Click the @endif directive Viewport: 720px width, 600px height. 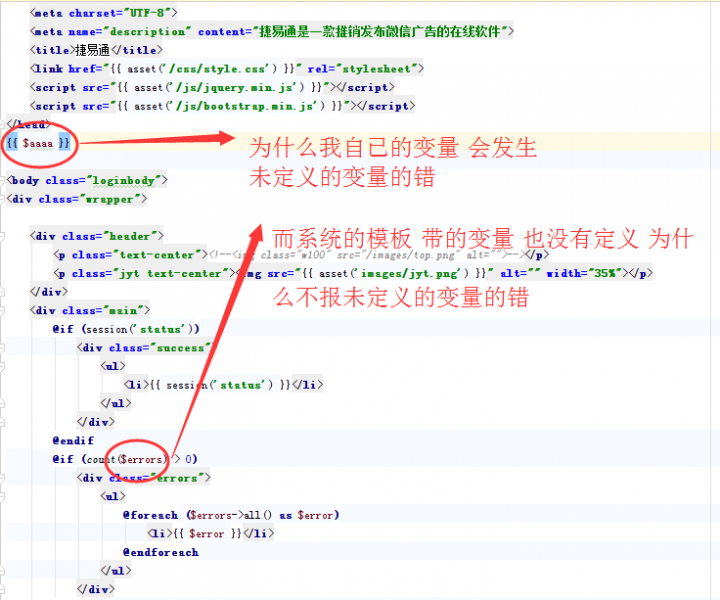click(x=73, y=441)
